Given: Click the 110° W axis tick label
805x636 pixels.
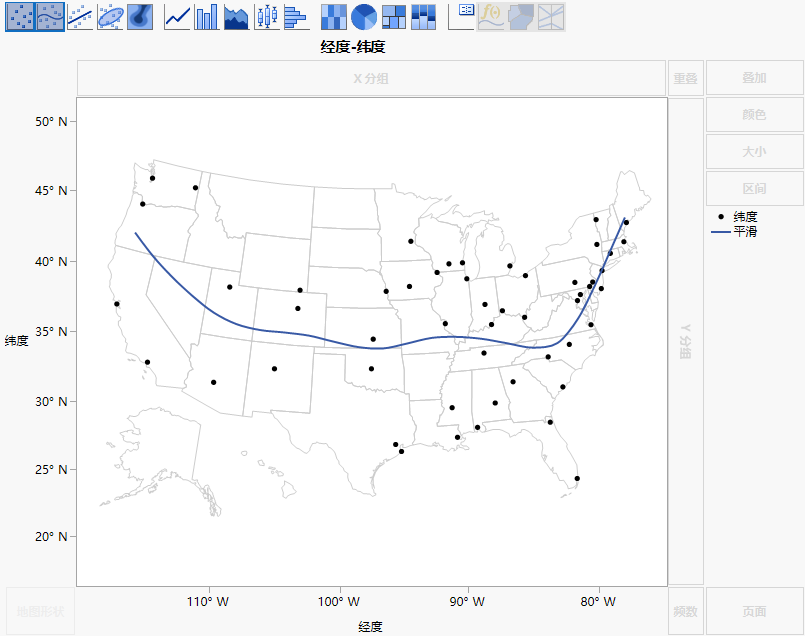Looking at the screenshot, I should point(208,602).
